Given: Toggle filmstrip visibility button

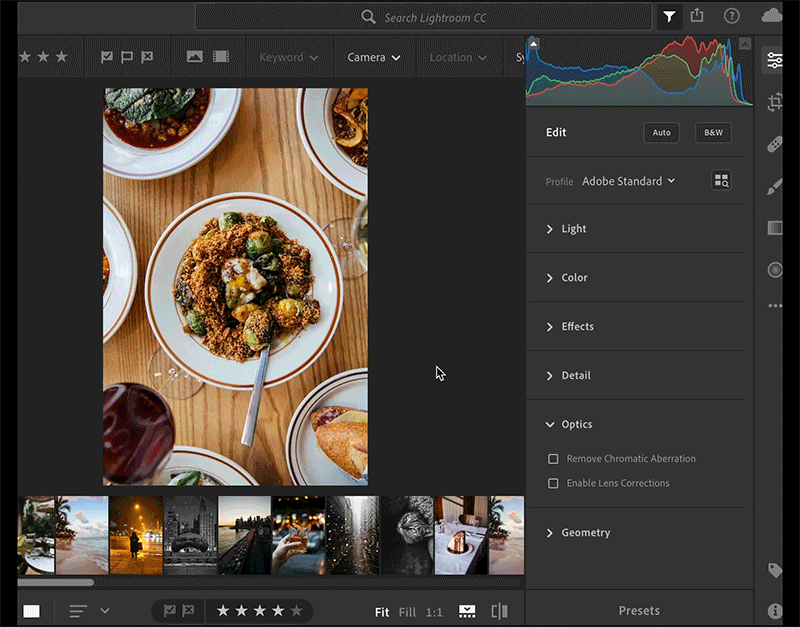Looking at the screenshot, I should (x=467, y=611).
